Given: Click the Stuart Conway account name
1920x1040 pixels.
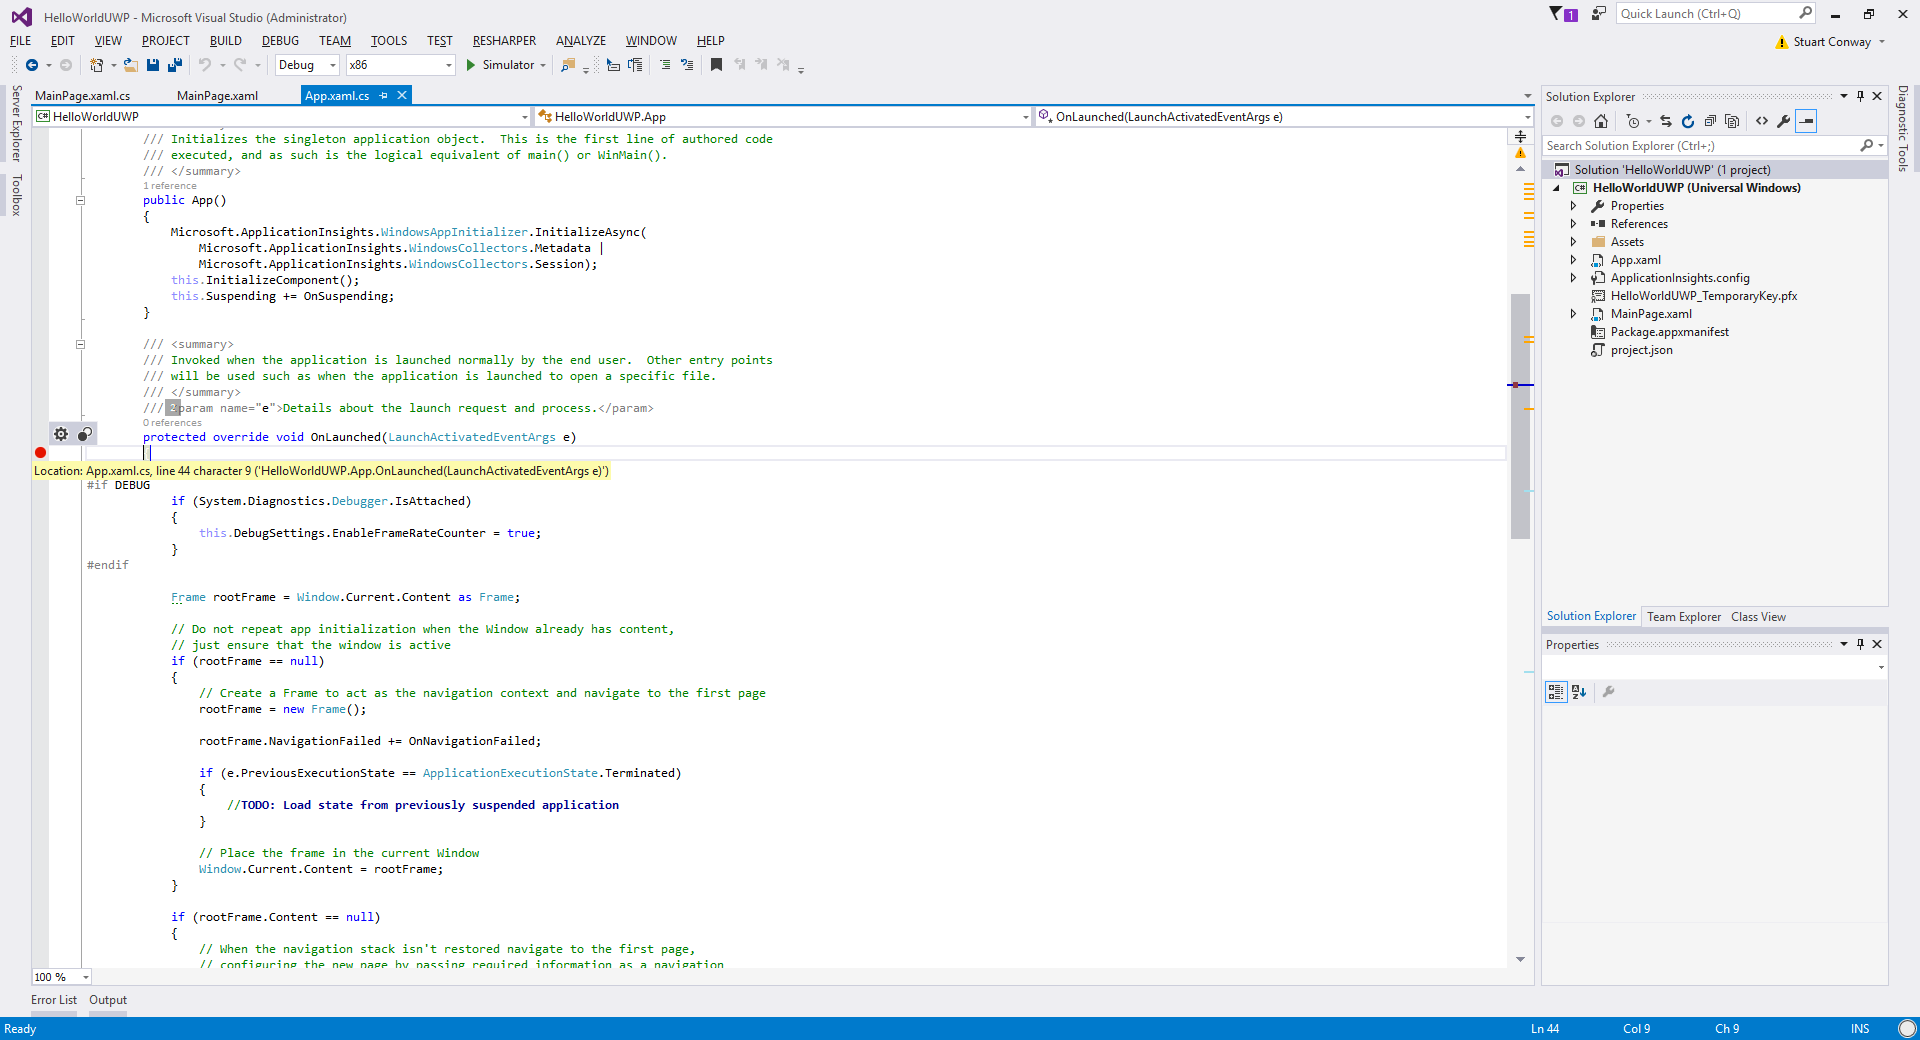Looking at the screenshot, I should point(1832,42).
